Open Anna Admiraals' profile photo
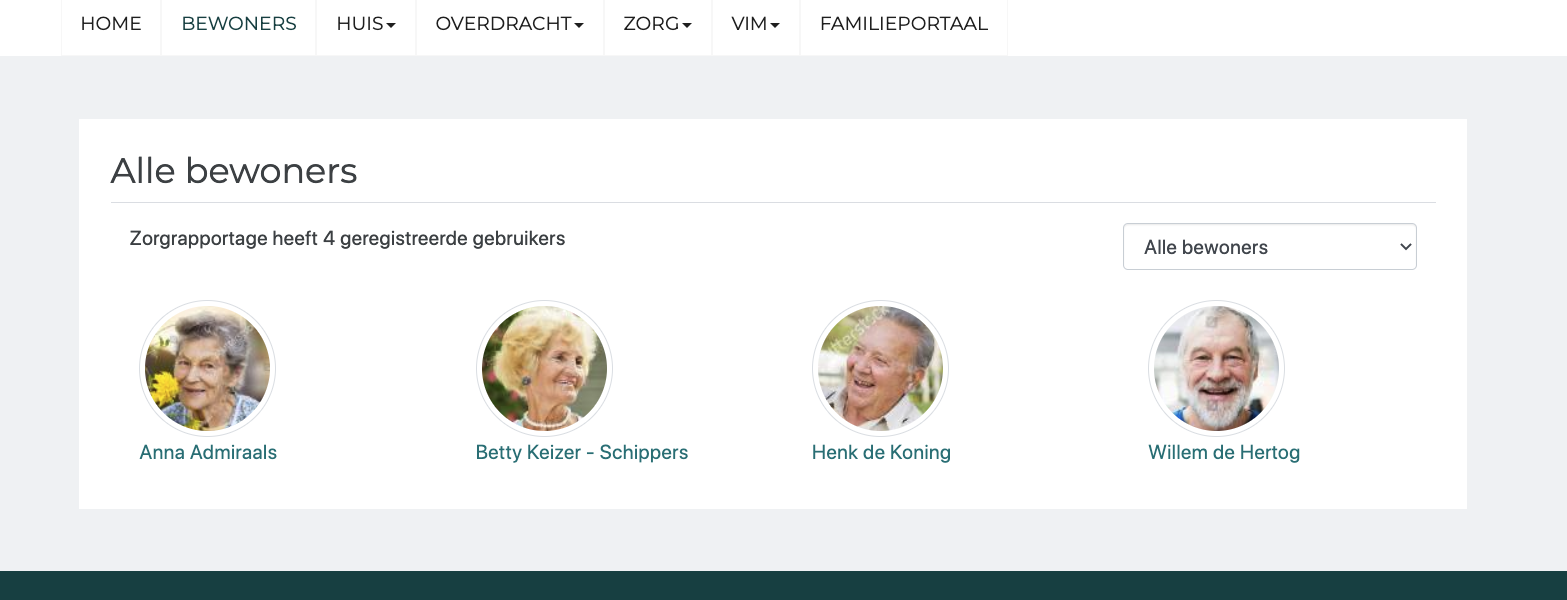The width and height of the screenshot is (1567, 600). (x=207, y=368)
